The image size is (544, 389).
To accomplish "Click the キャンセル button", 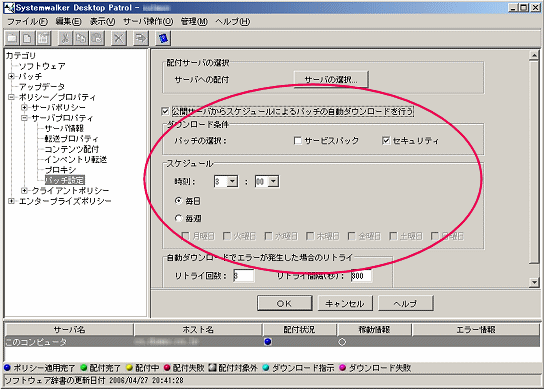I will 345,303.
